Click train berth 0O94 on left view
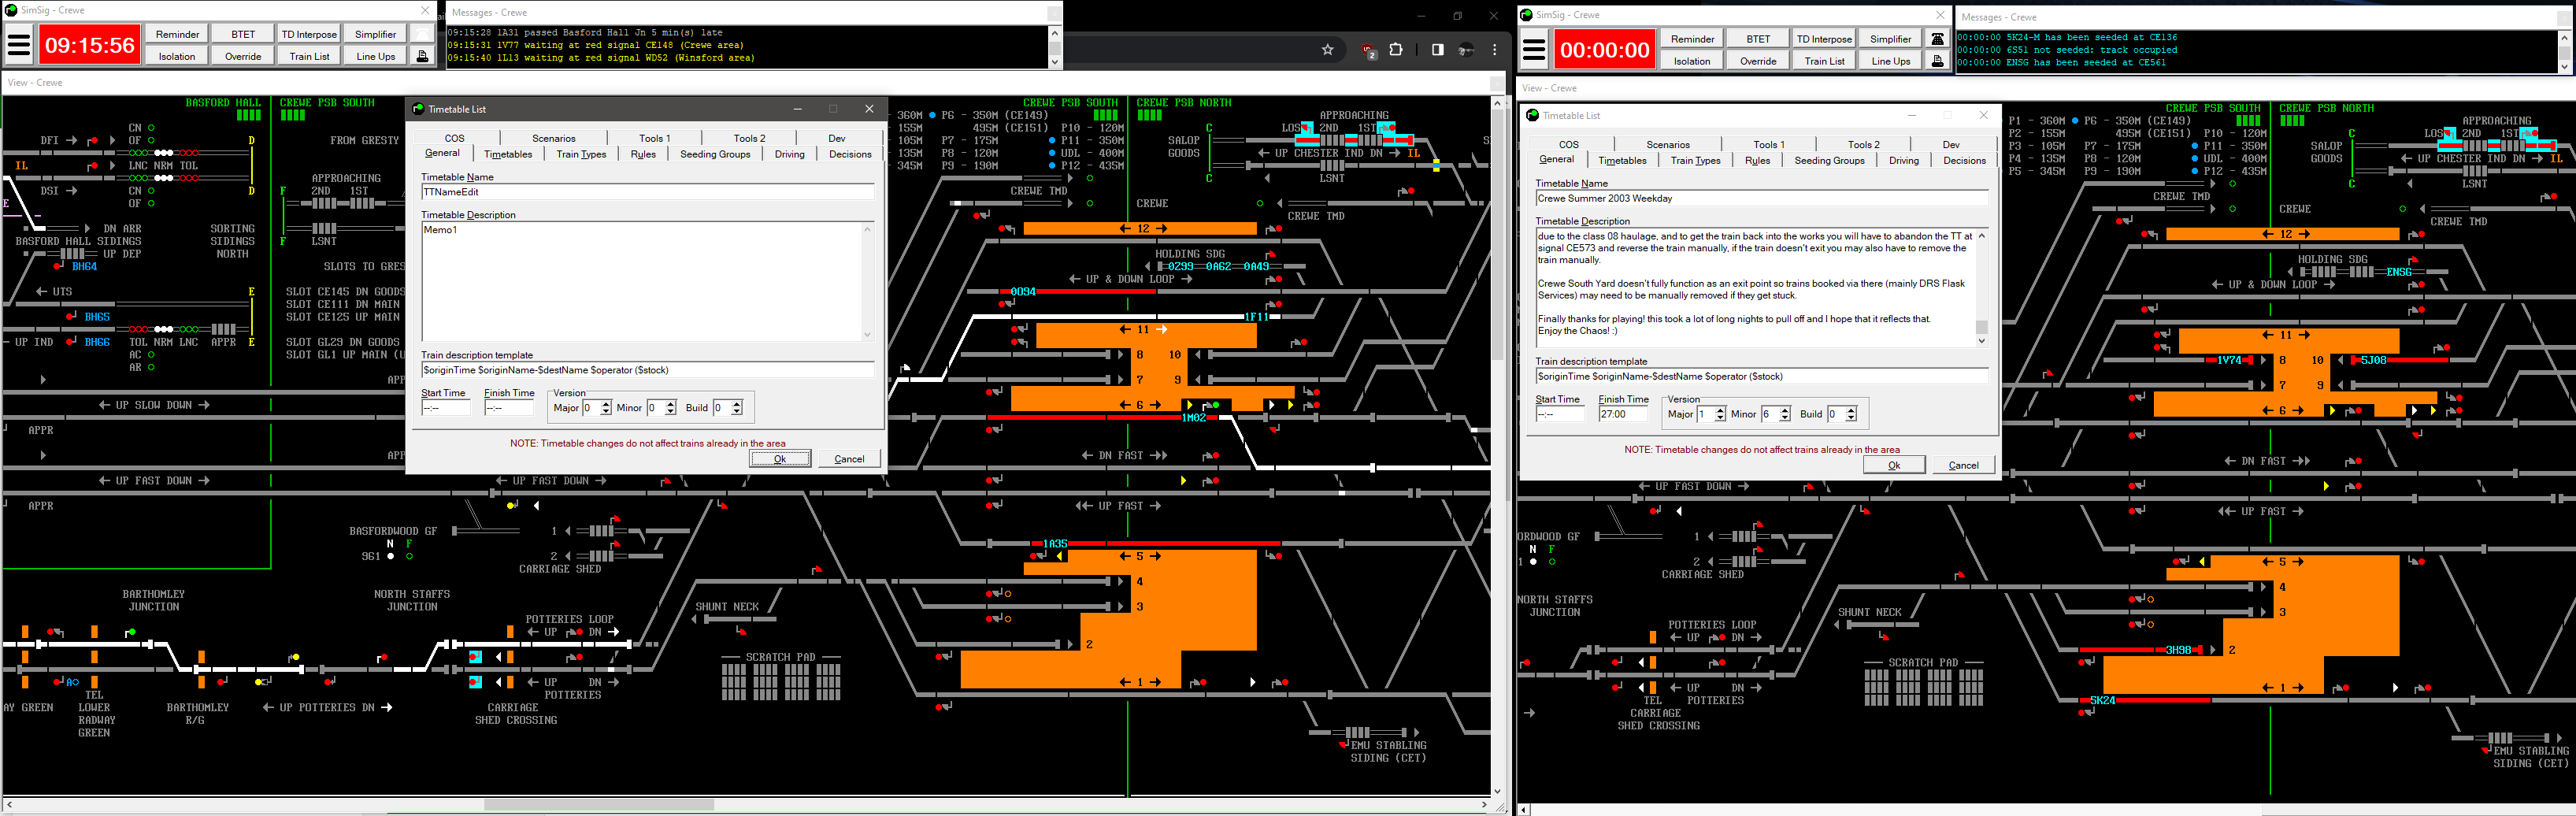The height and width of the screenshot is (816, 2576). (x=1023, y=292)
